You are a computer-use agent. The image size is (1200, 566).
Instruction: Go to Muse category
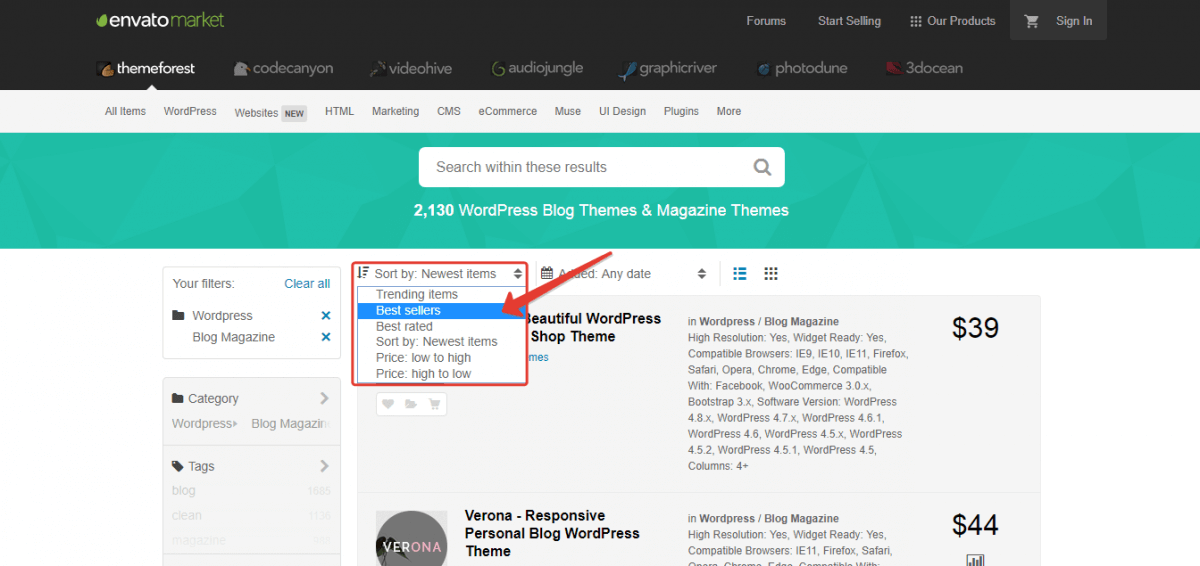pos(568,111)
